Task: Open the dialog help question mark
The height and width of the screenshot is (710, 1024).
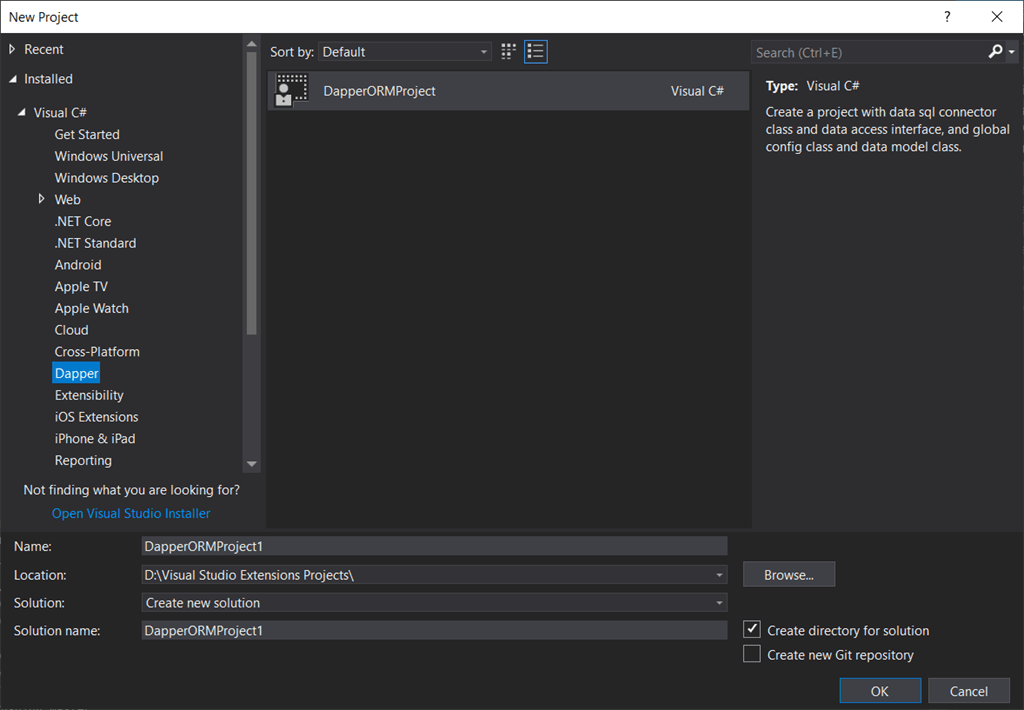Action: click(x=946, y=17)
